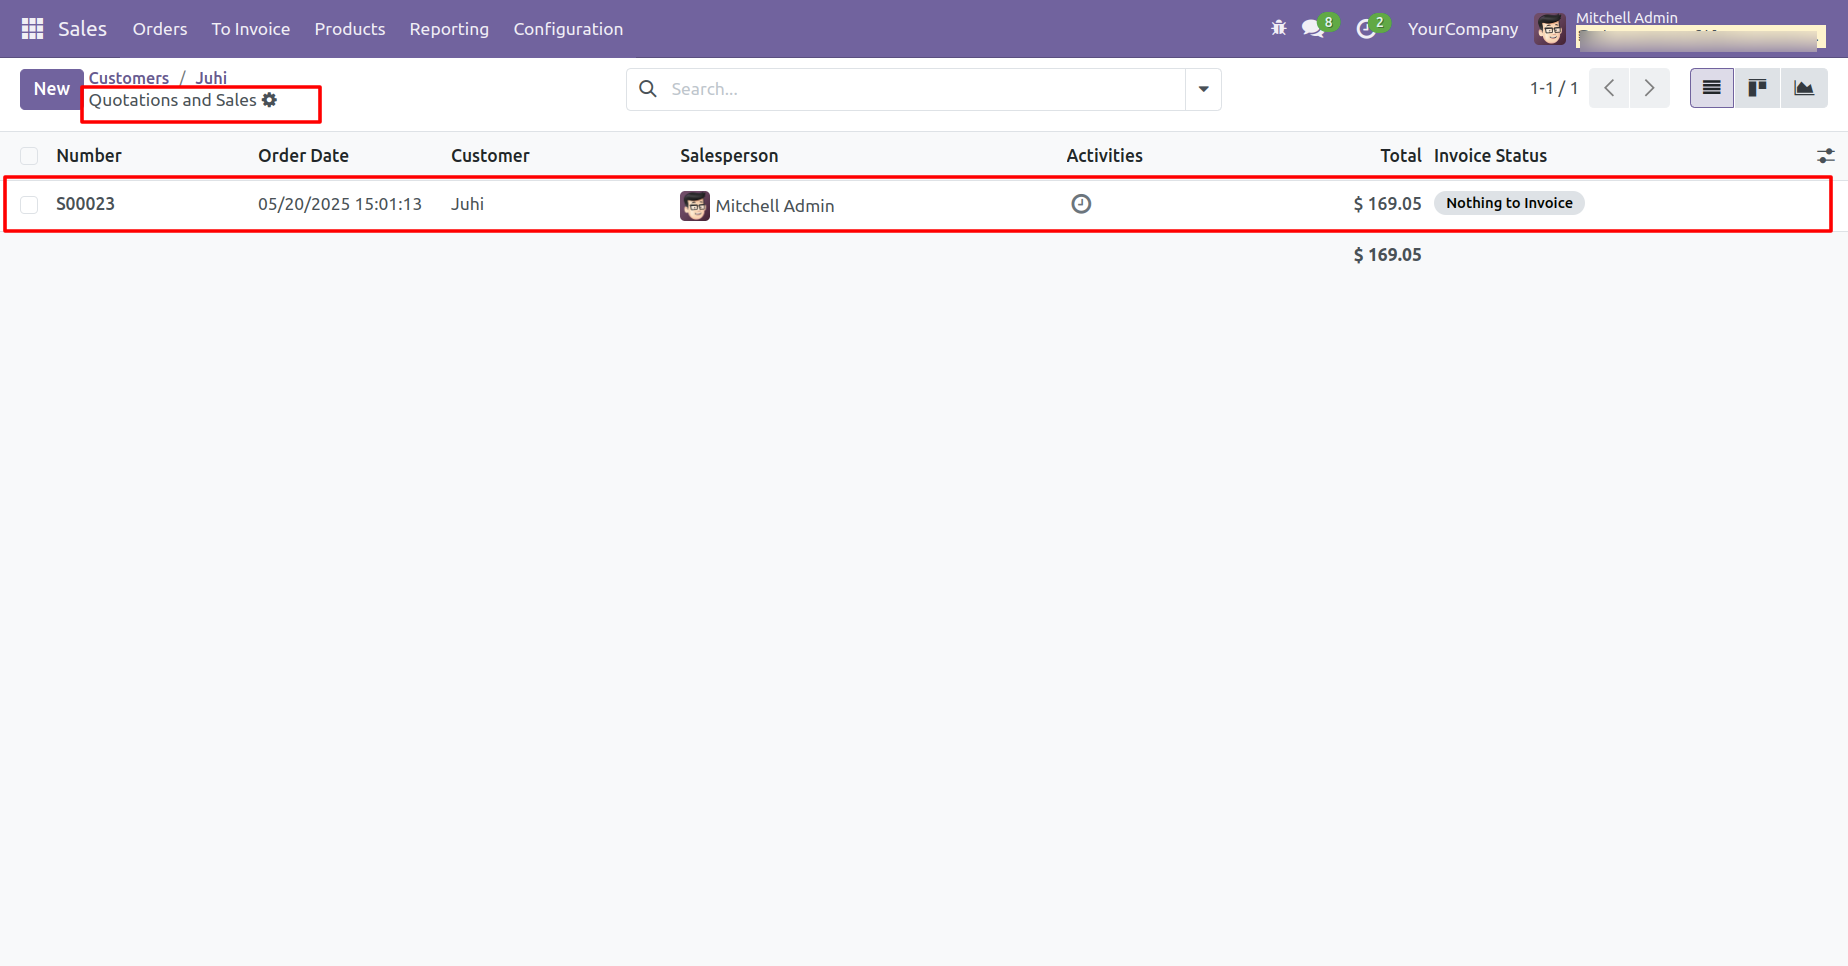
Task: Click the Sales app title
Action: [x=82, y=29]
